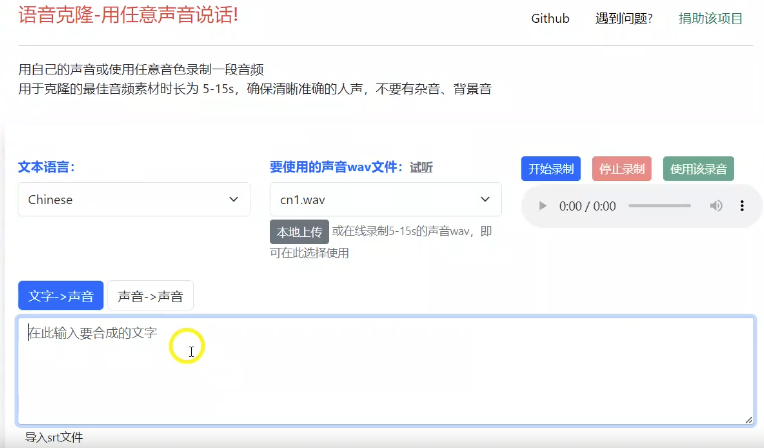Open the Chinese text language dropdown
Image resolution: width=764 pixels, height=448 pixels.
click(x=134, y=199)
